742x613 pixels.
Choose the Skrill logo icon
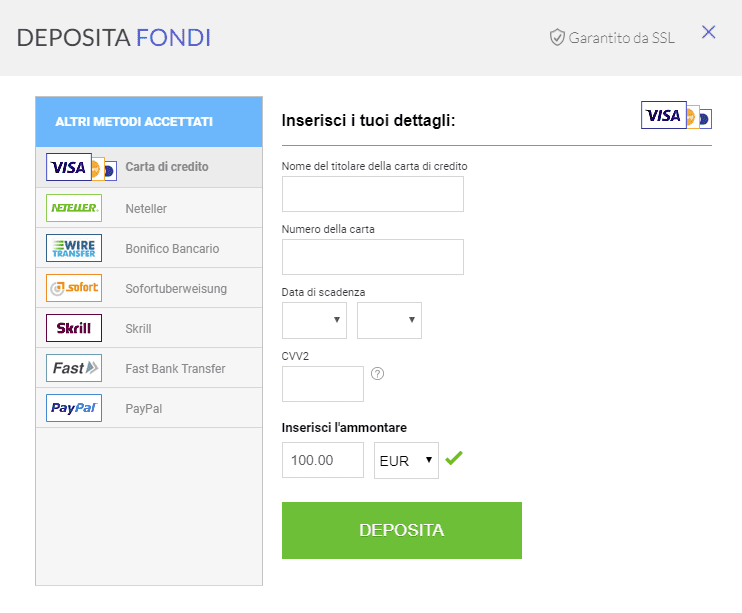click(74, 328)
